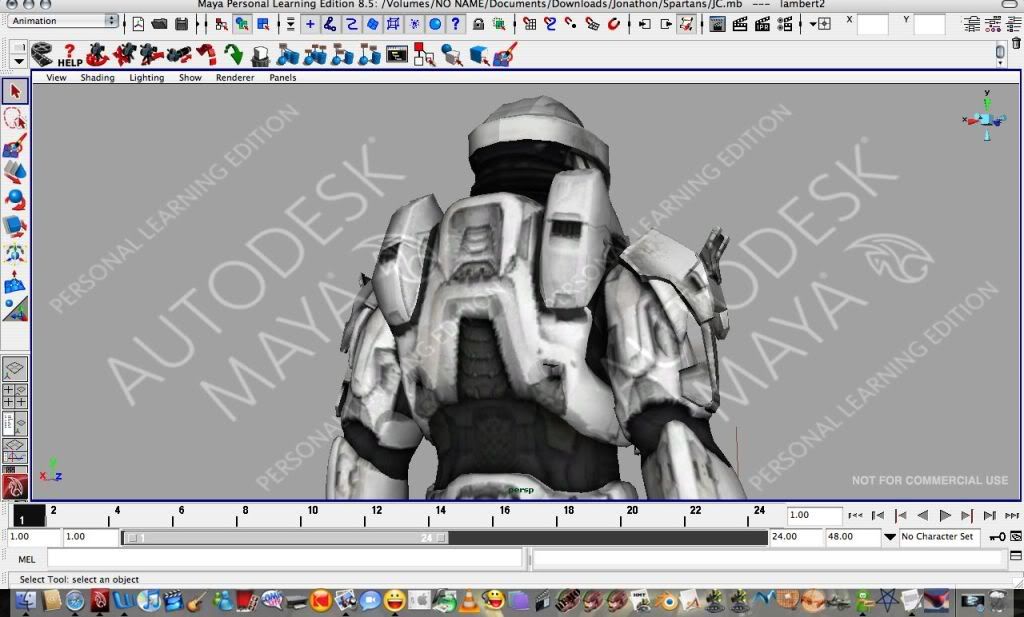
Task: Open Finder in the Dock
Action: (x=26, y=601)
